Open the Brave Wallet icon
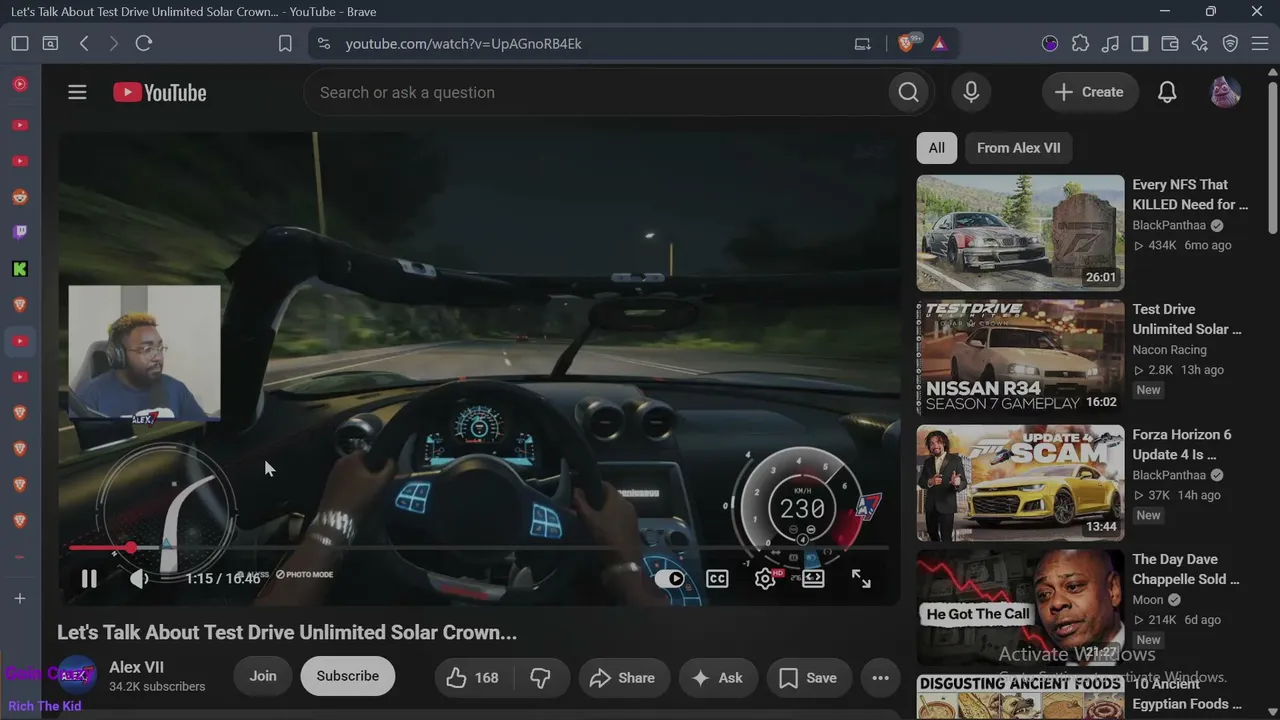Screen dimensions: 1280x720 1170,43
